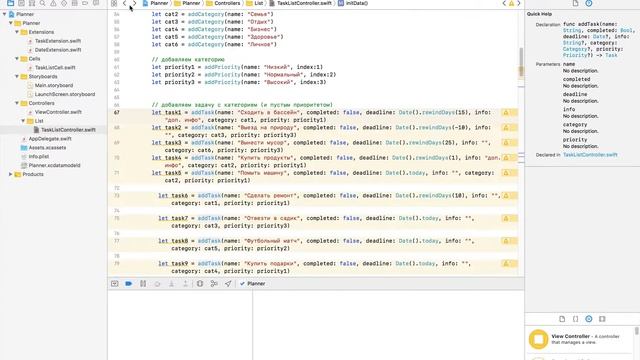Hide the debug area toggle icon
The image size is (640, 360).
pos(115,283)
